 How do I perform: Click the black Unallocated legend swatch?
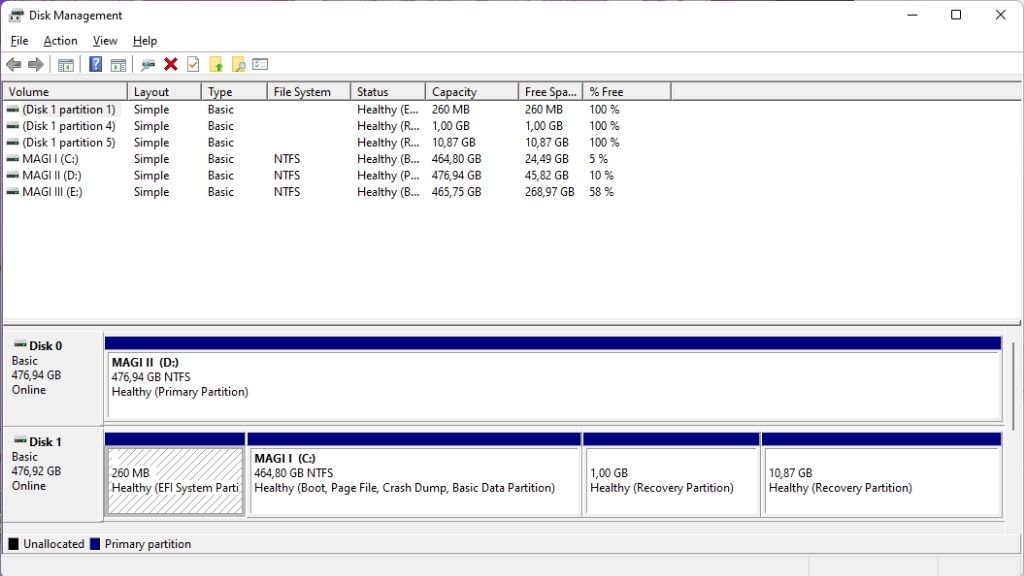13,543
